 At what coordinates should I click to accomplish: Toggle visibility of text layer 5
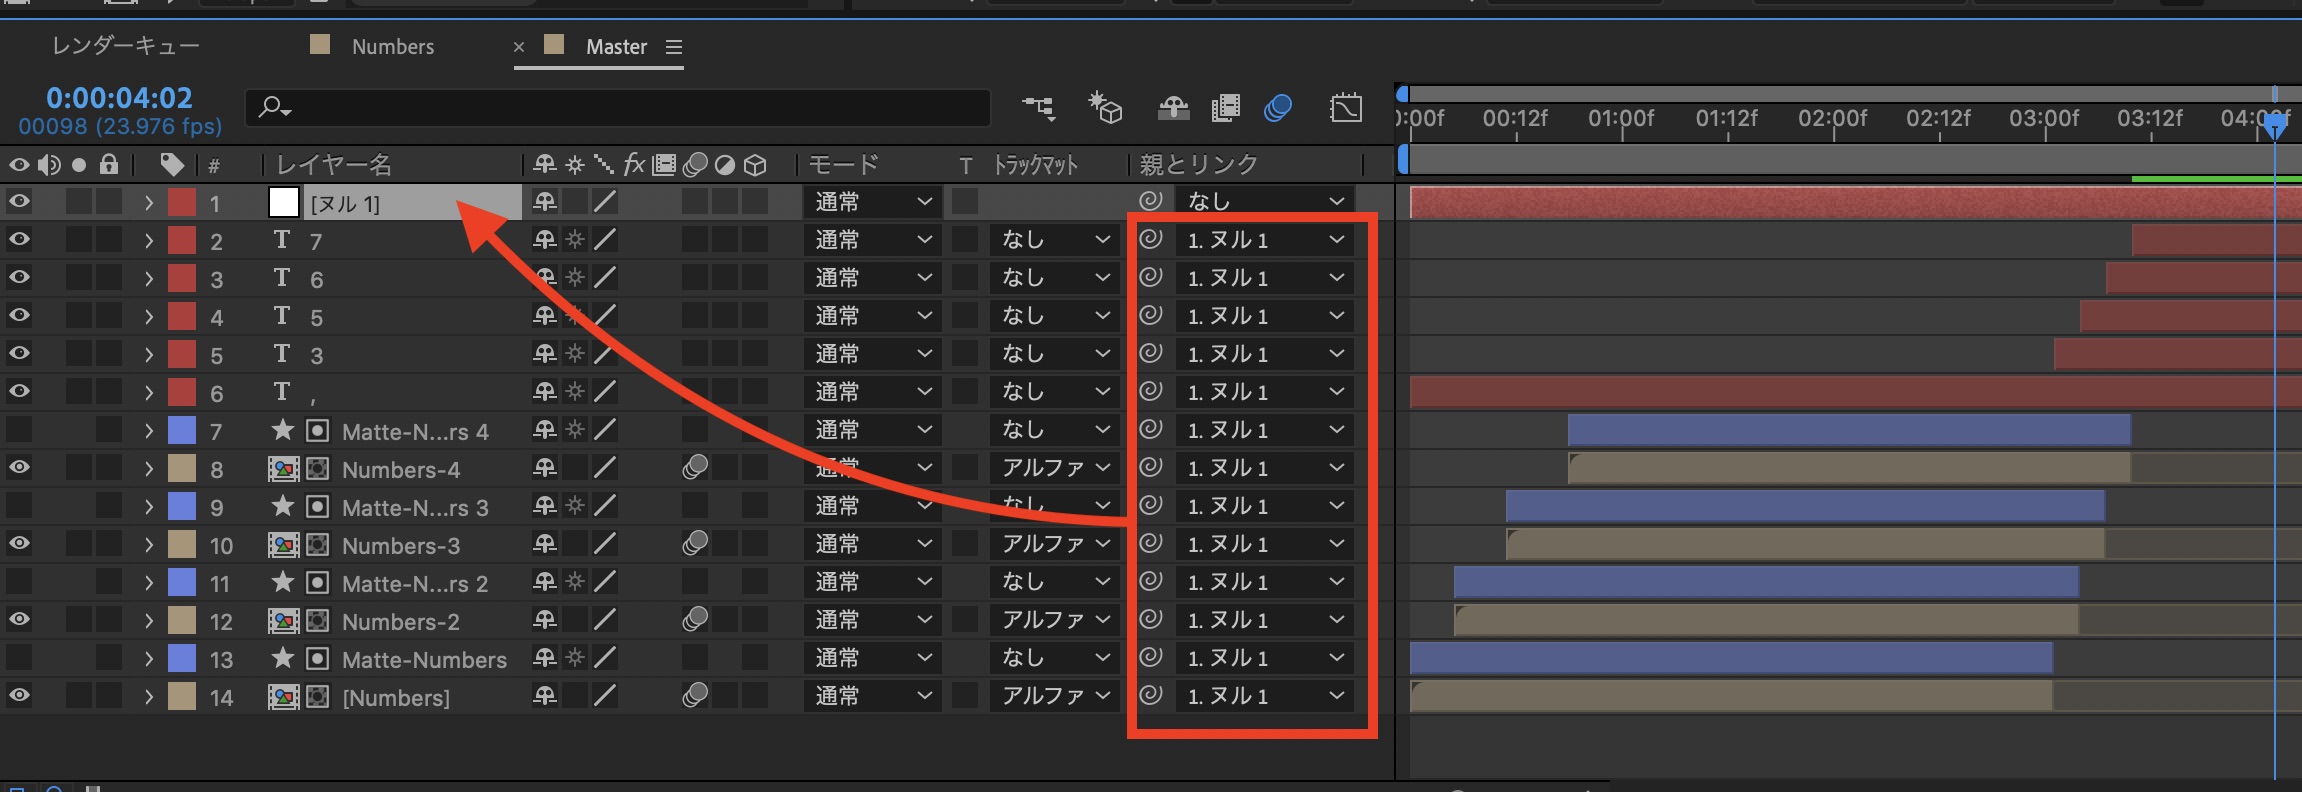click(x=19, y=315)
